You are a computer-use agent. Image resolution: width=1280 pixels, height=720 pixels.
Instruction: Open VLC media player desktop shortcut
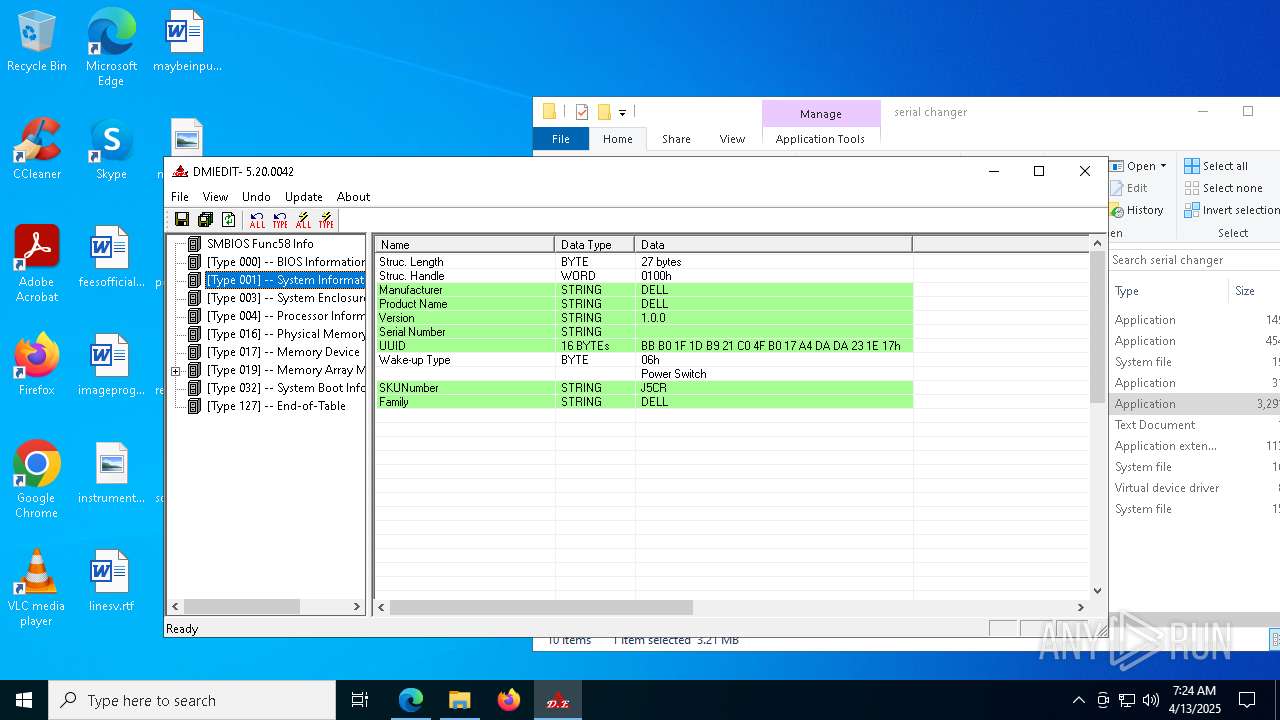pyautogui.click(x=37, y=588)
